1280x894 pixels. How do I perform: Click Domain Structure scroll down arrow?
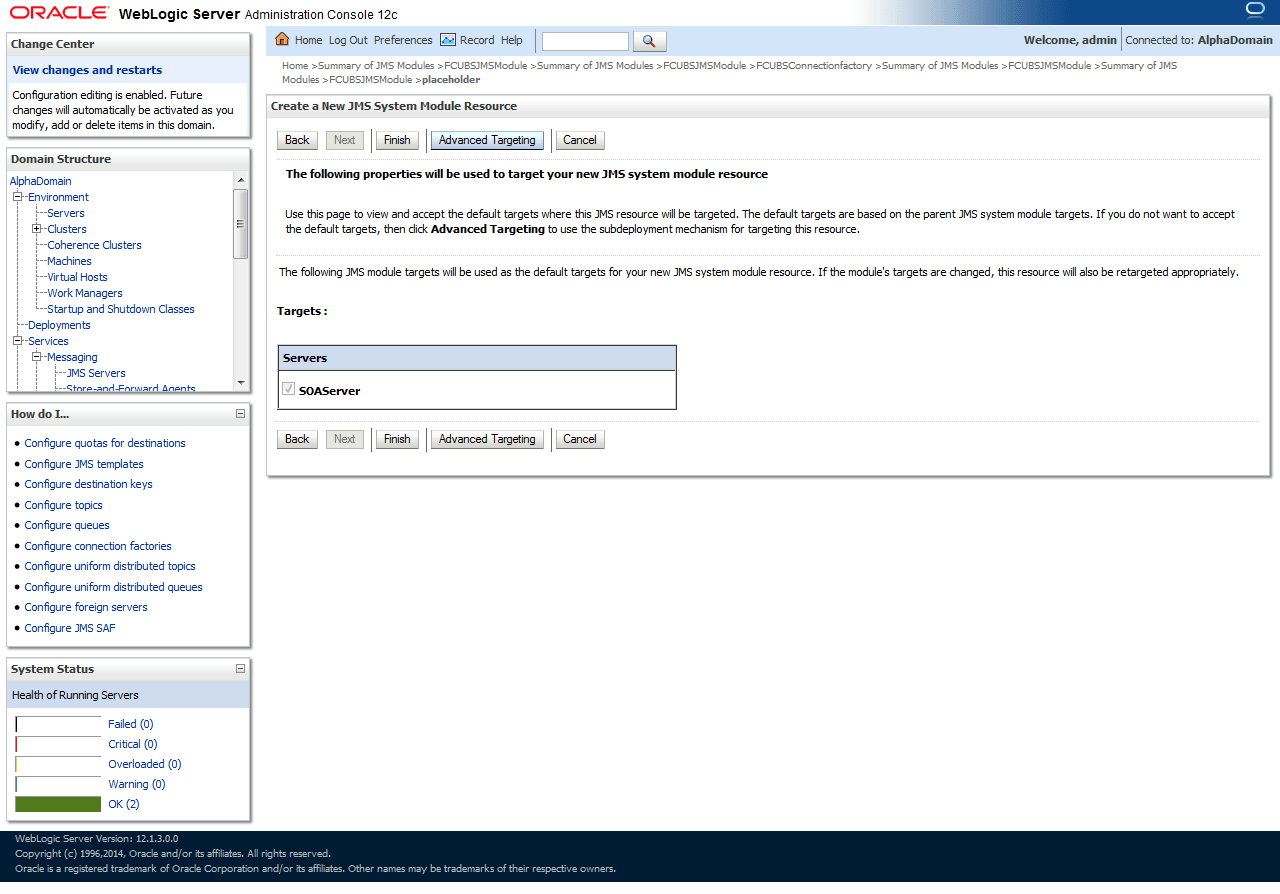click(x=240, y=383)
